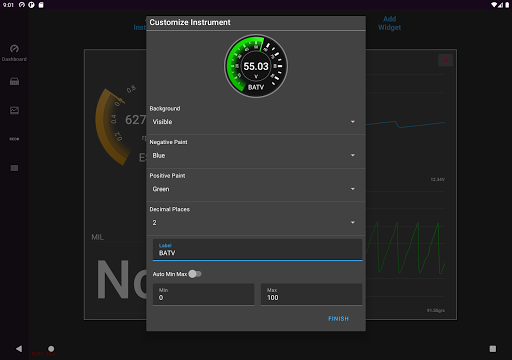Click the Customize Instrument title text

(x=190, y=22)
